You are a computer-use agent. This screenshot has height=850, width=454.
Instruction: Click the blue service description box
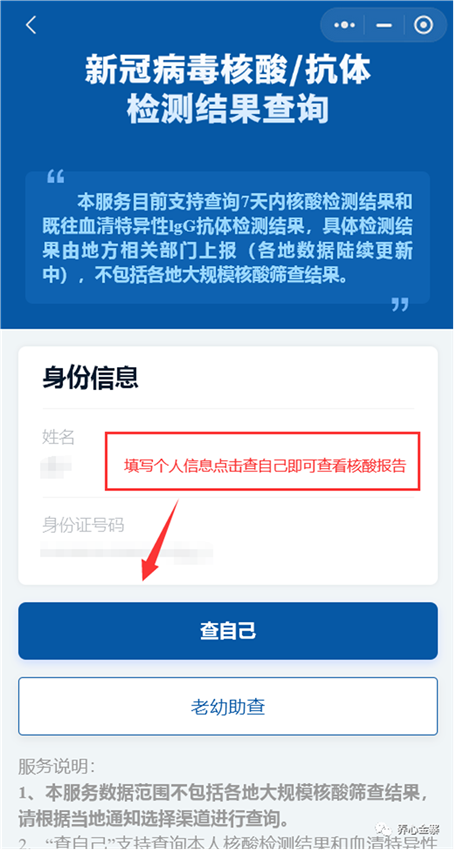tap(228, 237)
